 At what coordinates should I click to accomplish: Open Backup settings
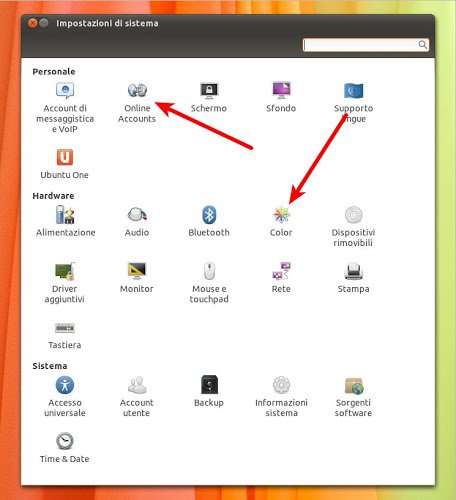209,391
